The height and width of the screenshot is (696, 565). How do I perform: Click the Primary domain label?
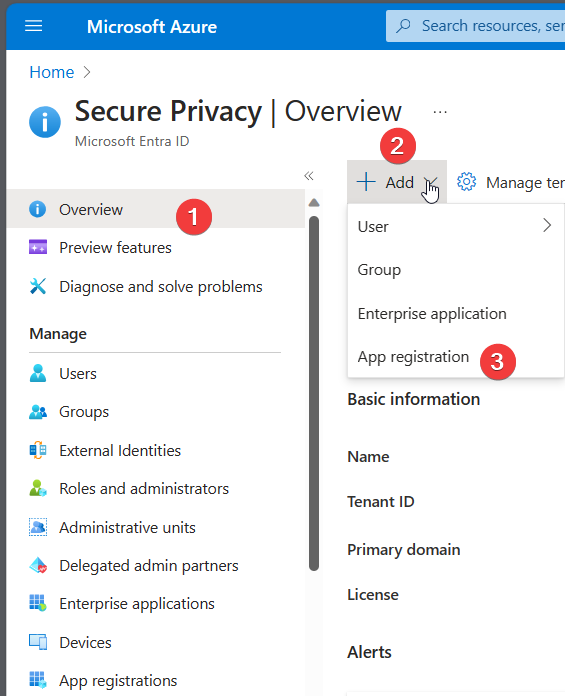[403, 550]
